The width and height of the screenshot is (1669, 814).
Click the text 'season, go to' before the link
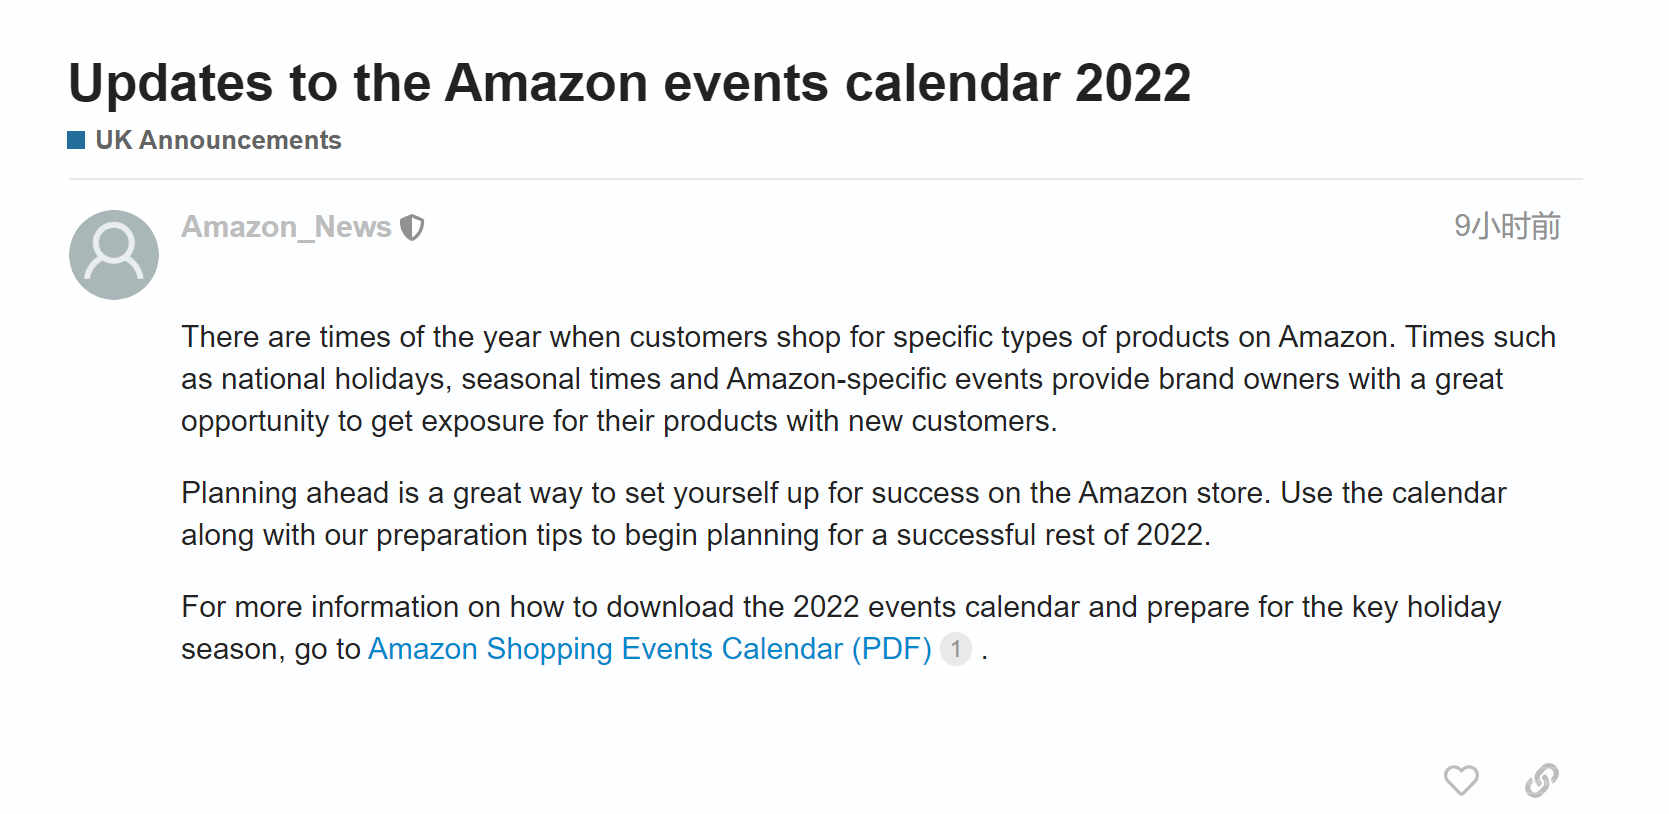tap(270, 650)
